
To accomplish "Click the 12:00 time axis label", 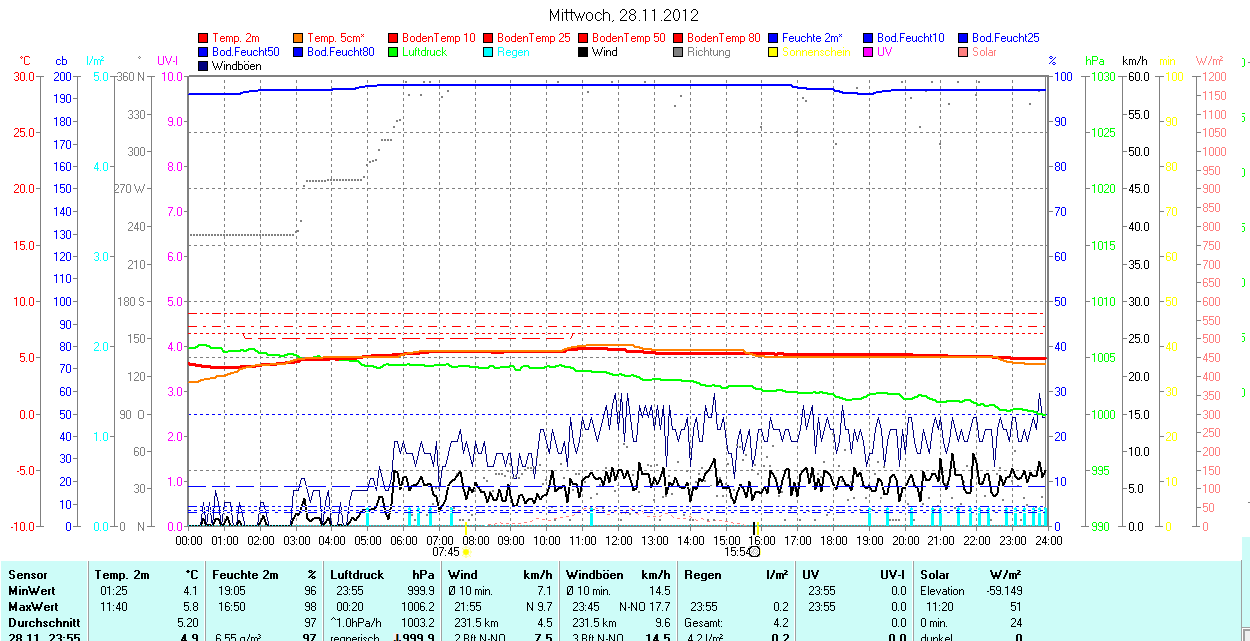I will pos(618,541).
